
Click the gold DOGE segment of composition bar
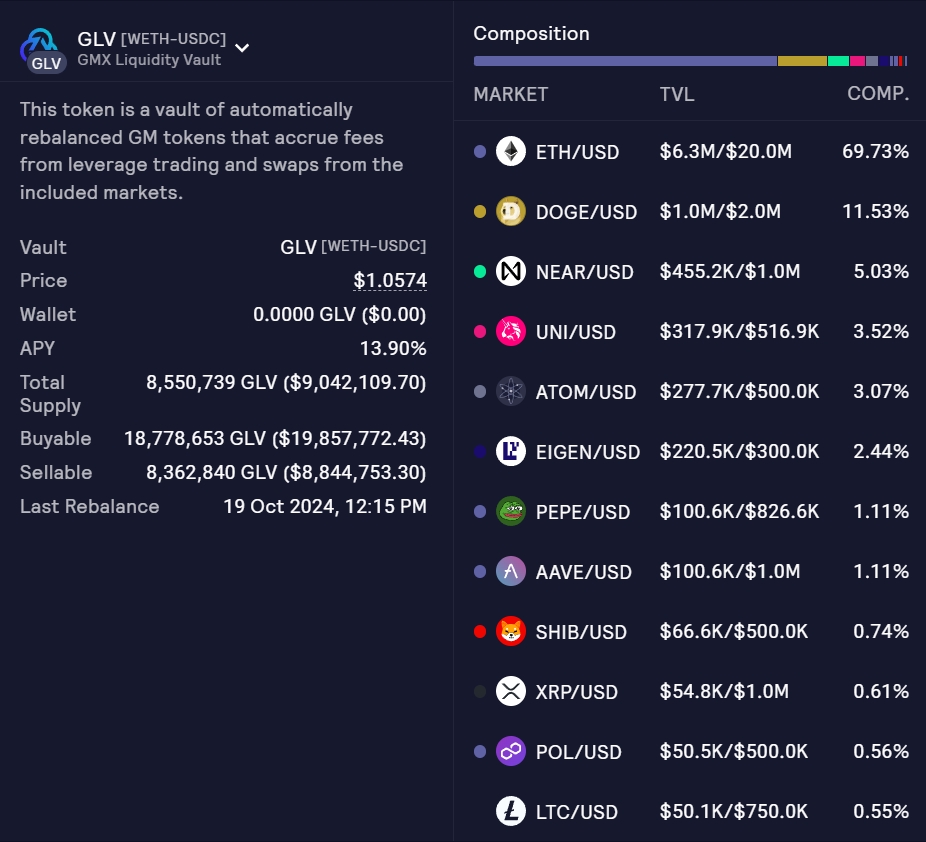[x=802, y=61]
